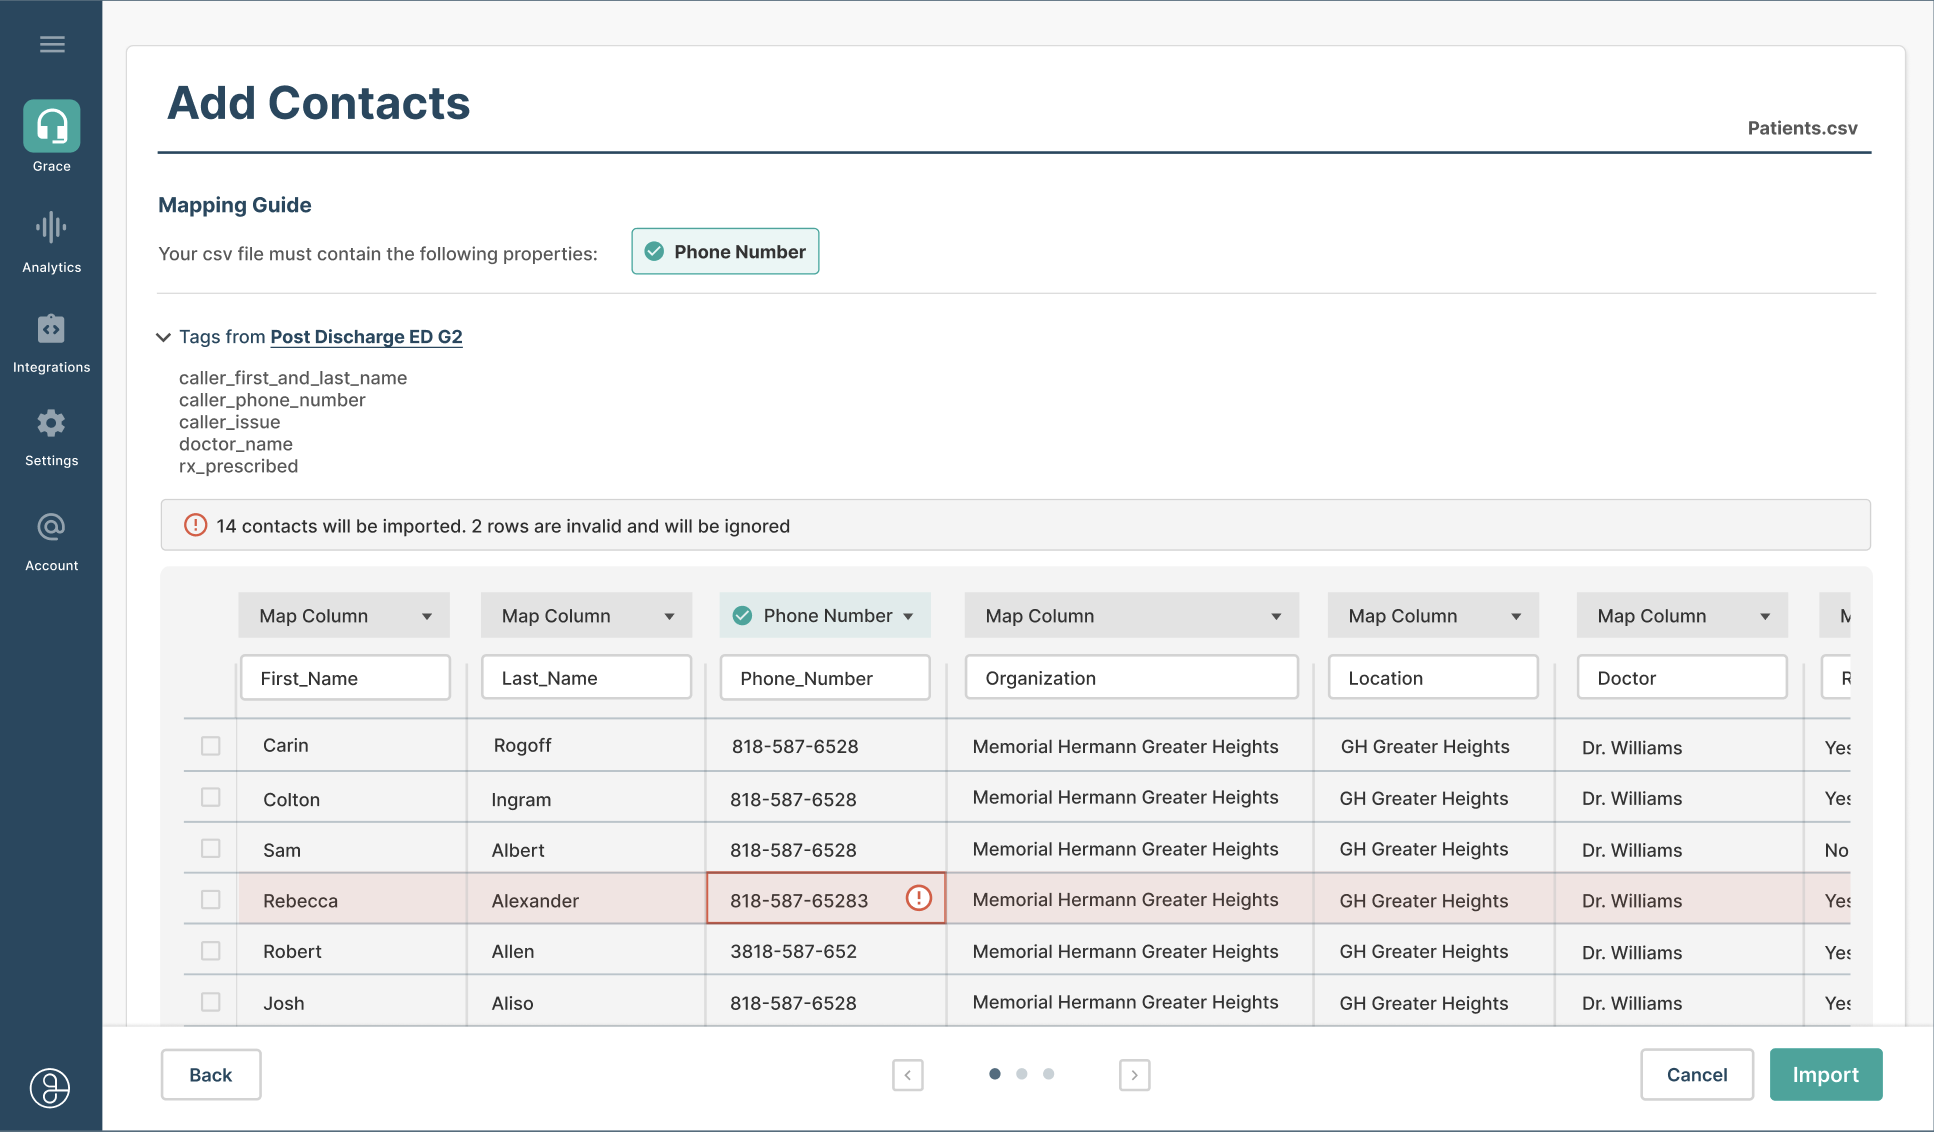
Task: Open the Account sidebar icon
Action: 52,527
